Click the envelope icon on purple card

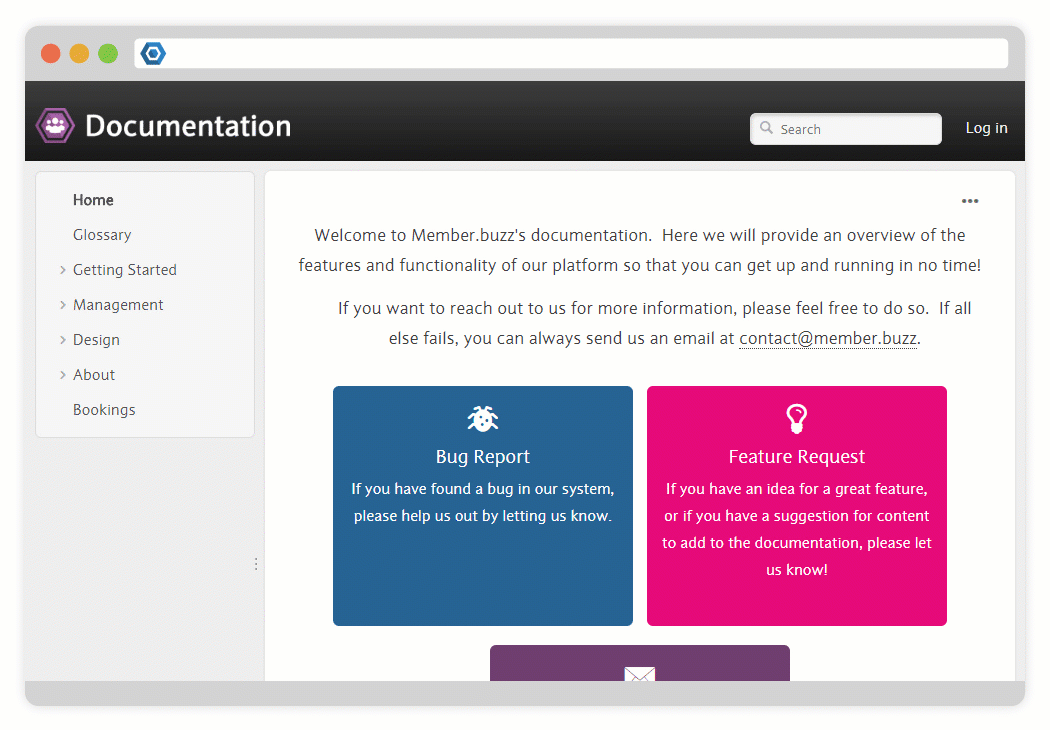point(639,674)
